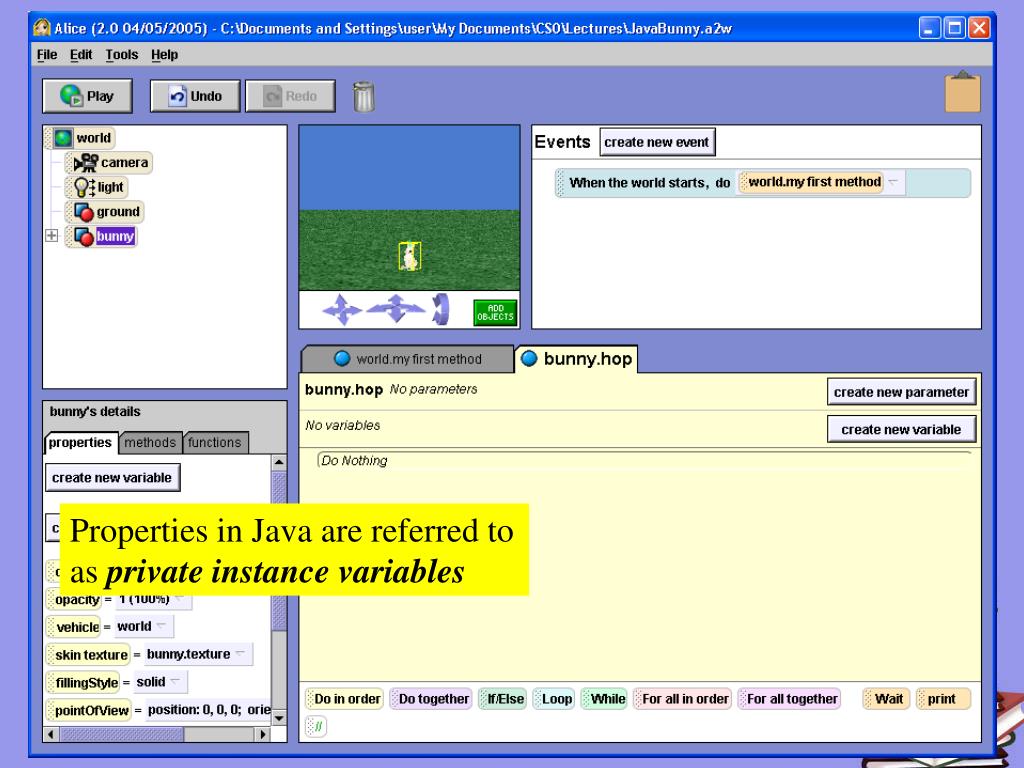Screen dimensions: 1024x768
Task: Click the Undo button
Action: (x=195, y=96)
